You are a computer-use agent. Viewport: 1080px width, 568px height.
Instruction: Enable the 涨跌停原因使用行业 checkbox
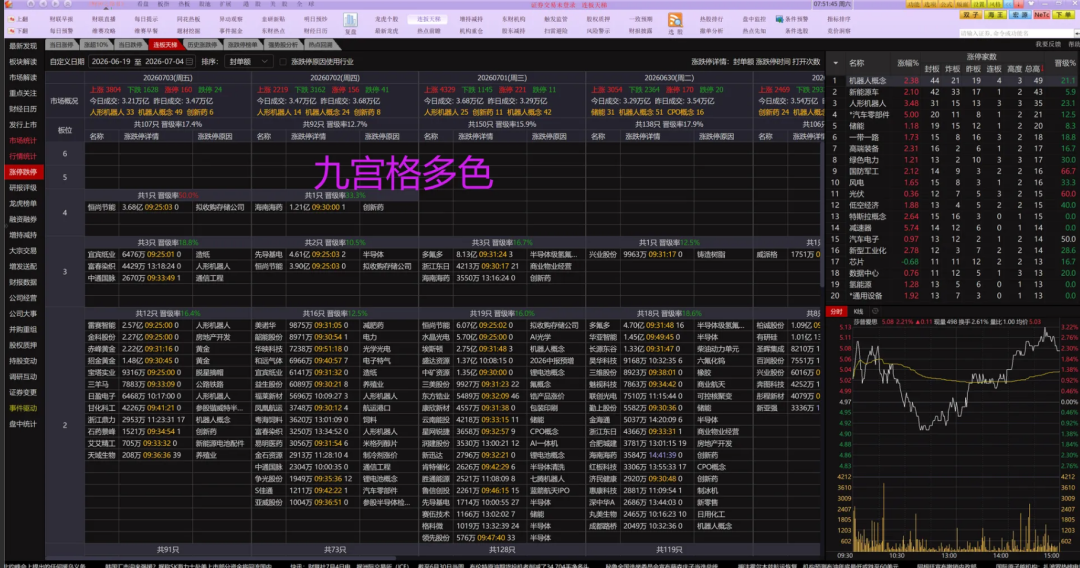pyautogui.click(x=283, y=62)
